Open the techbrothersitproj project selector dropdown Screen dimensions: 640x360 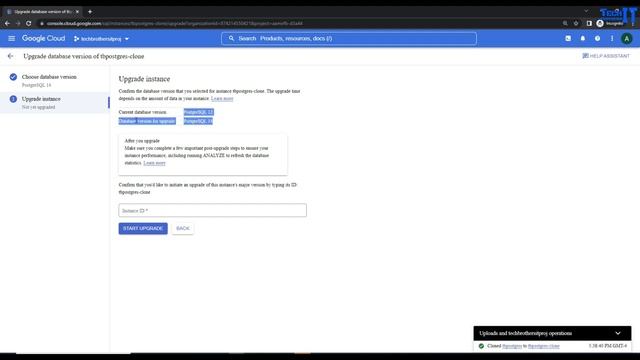point(101,39)
